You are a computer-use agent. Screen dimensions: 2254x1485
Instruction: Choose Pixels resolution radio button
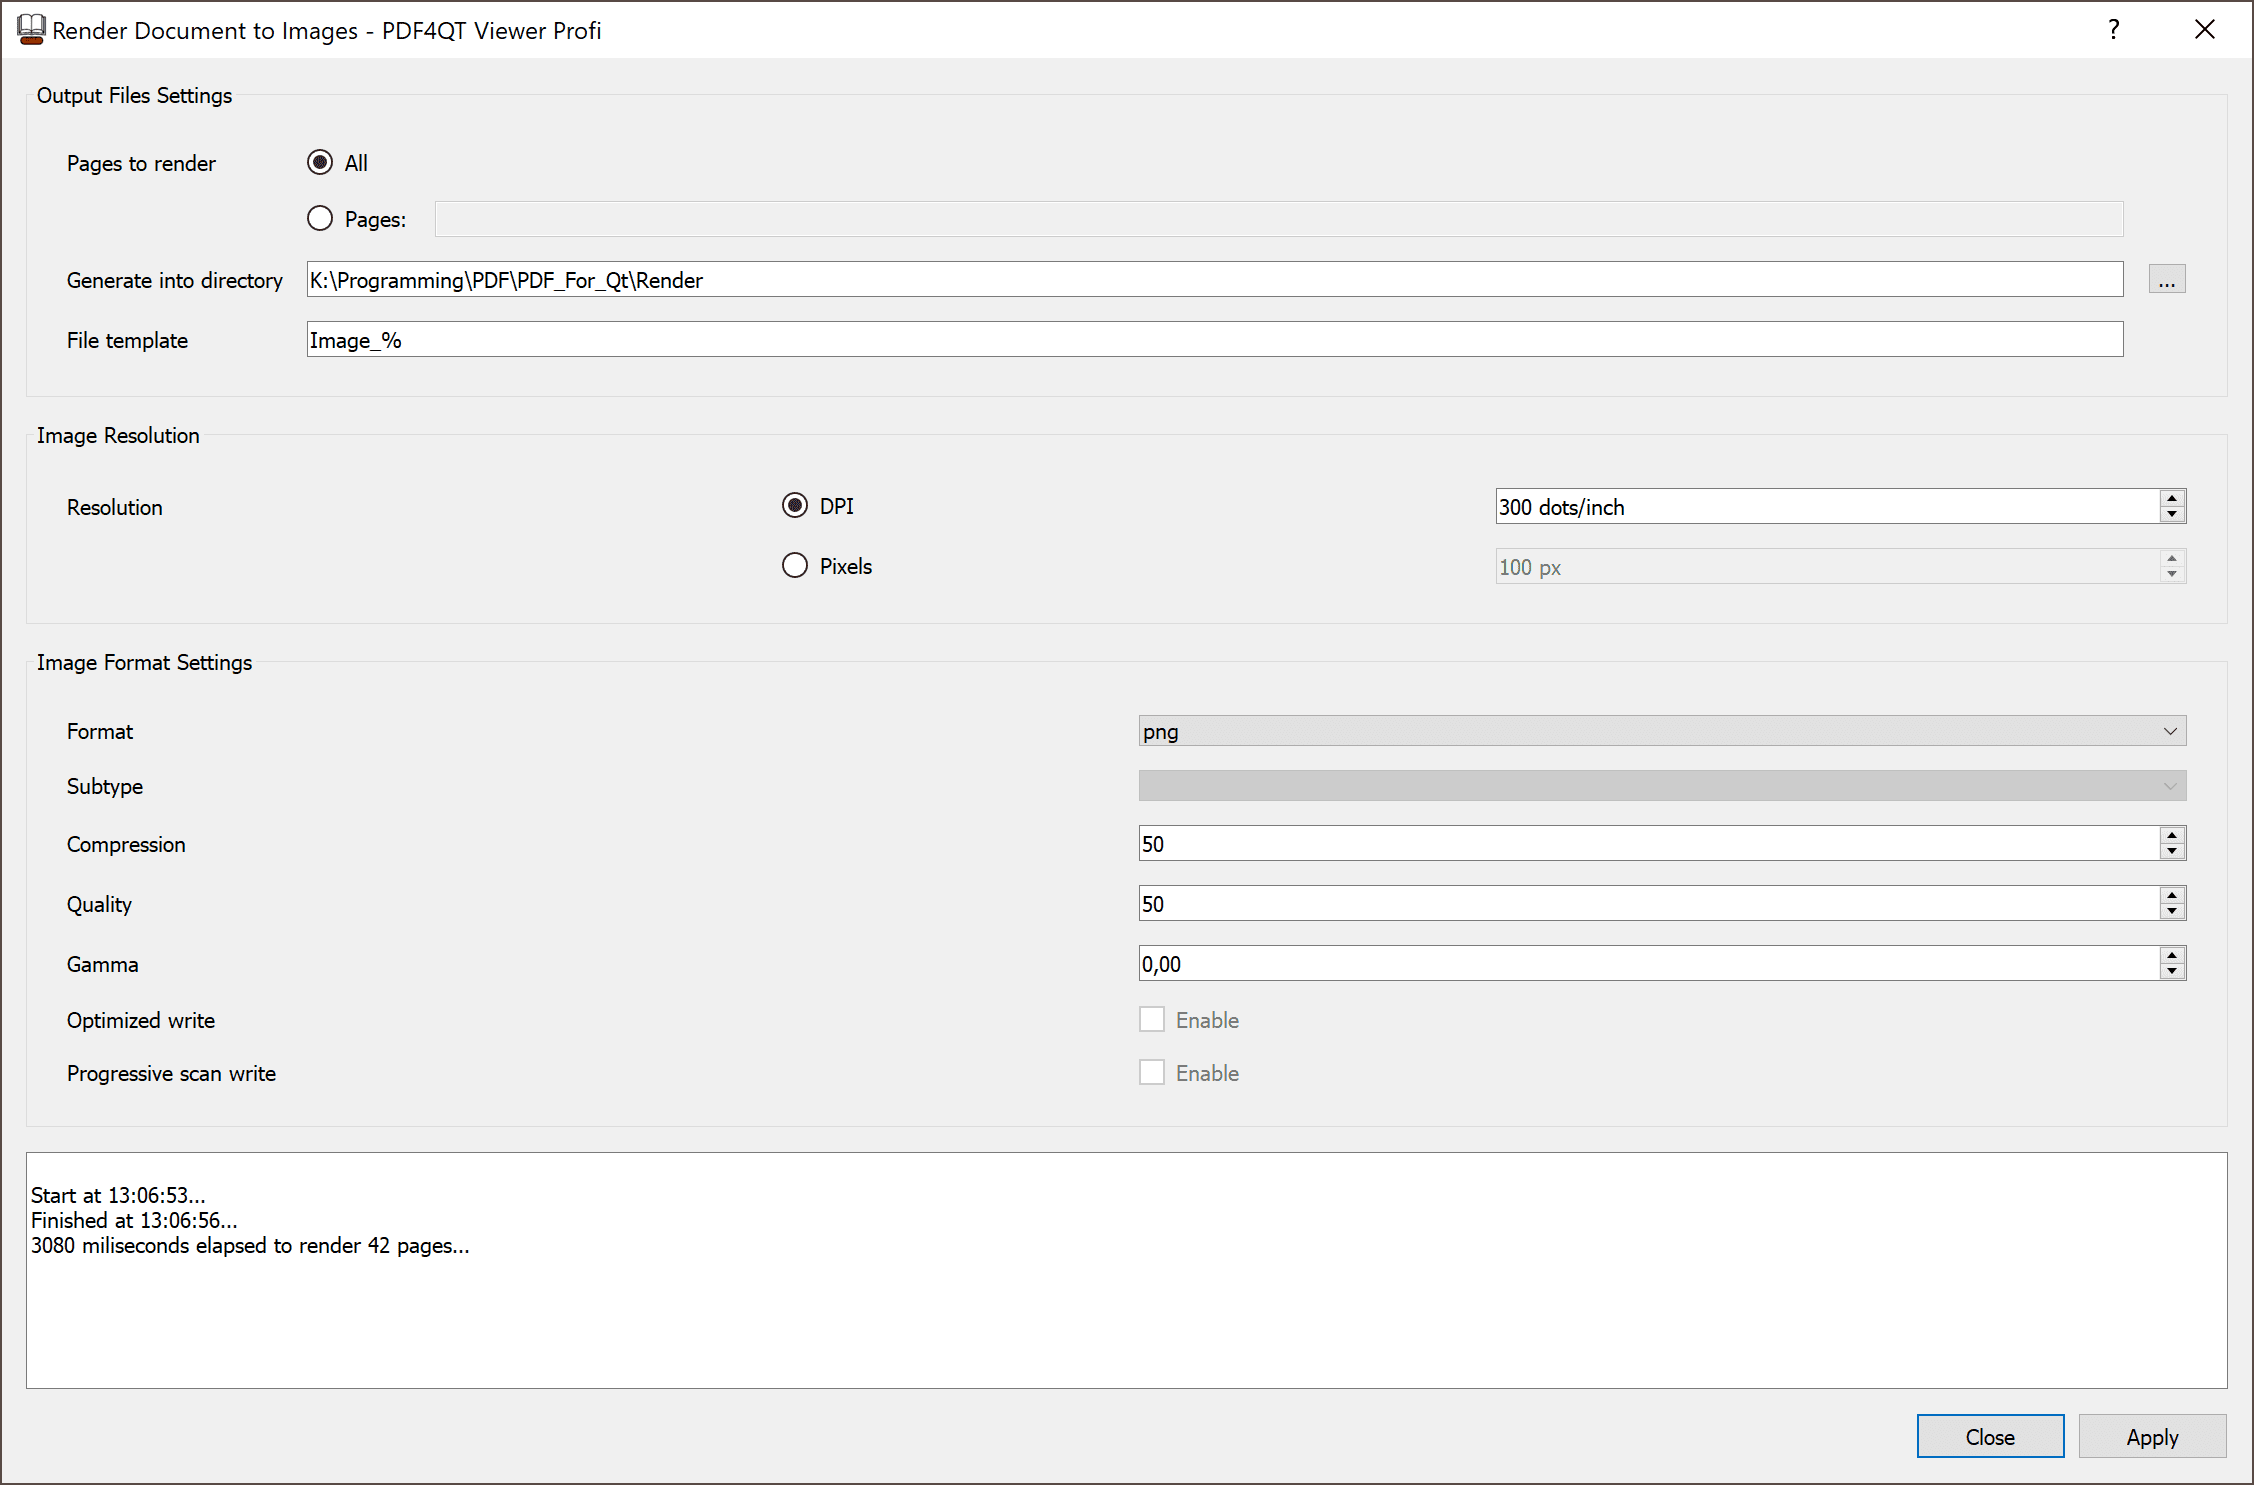point(795,566)
